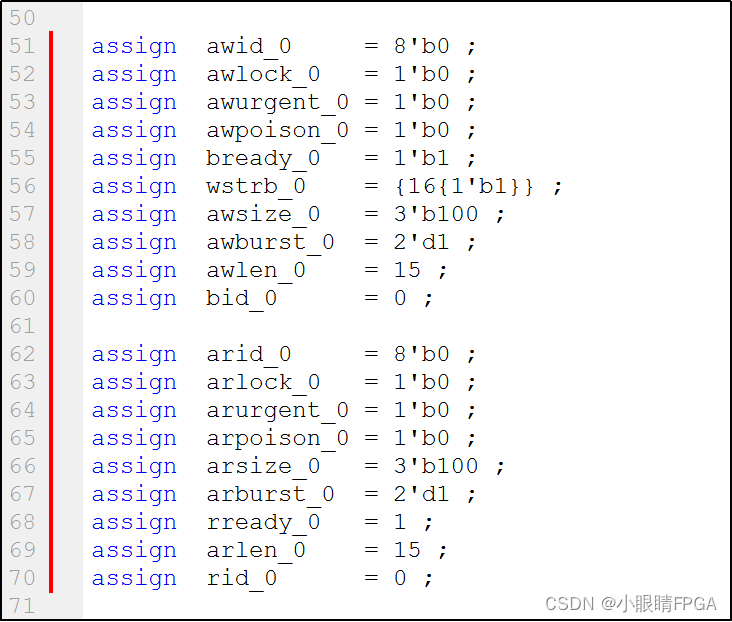Click line number 51 in the gutter
732x622 pixels.
[22, 46]
